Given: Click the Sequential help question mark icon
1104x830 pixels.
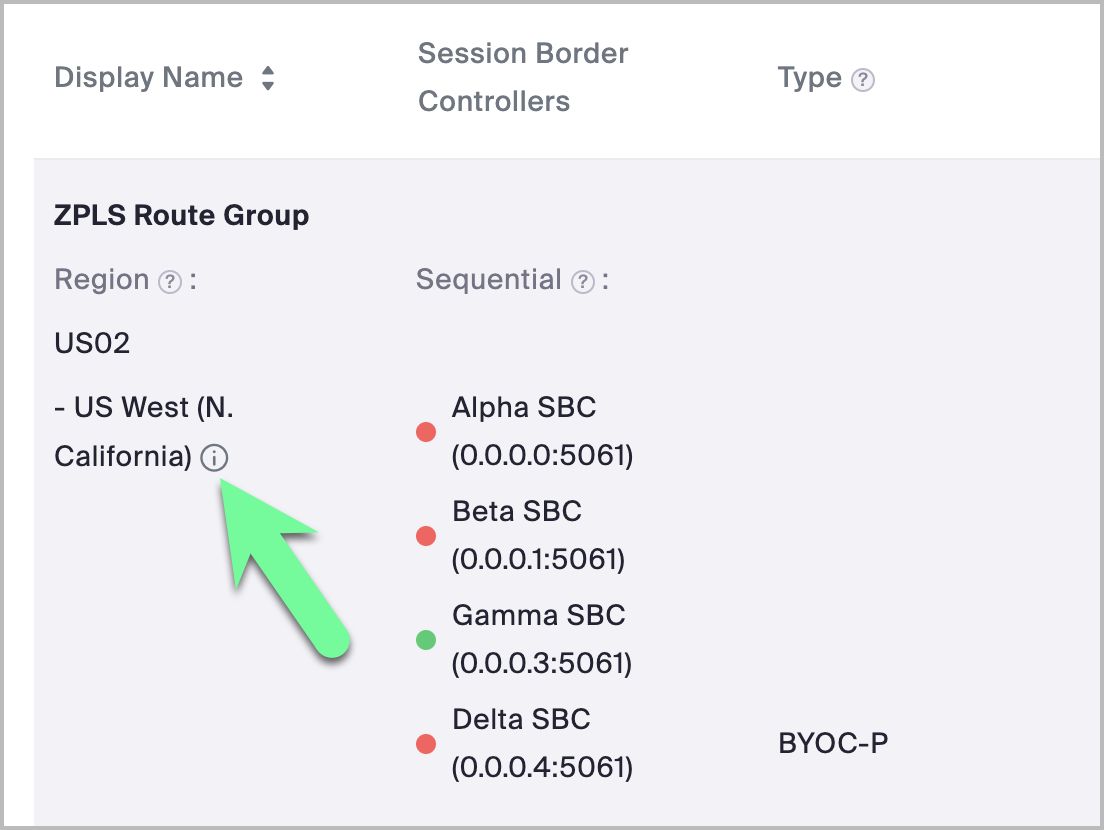Looking at the screenshot, I should pyautogui.click(x=583, y=282).
